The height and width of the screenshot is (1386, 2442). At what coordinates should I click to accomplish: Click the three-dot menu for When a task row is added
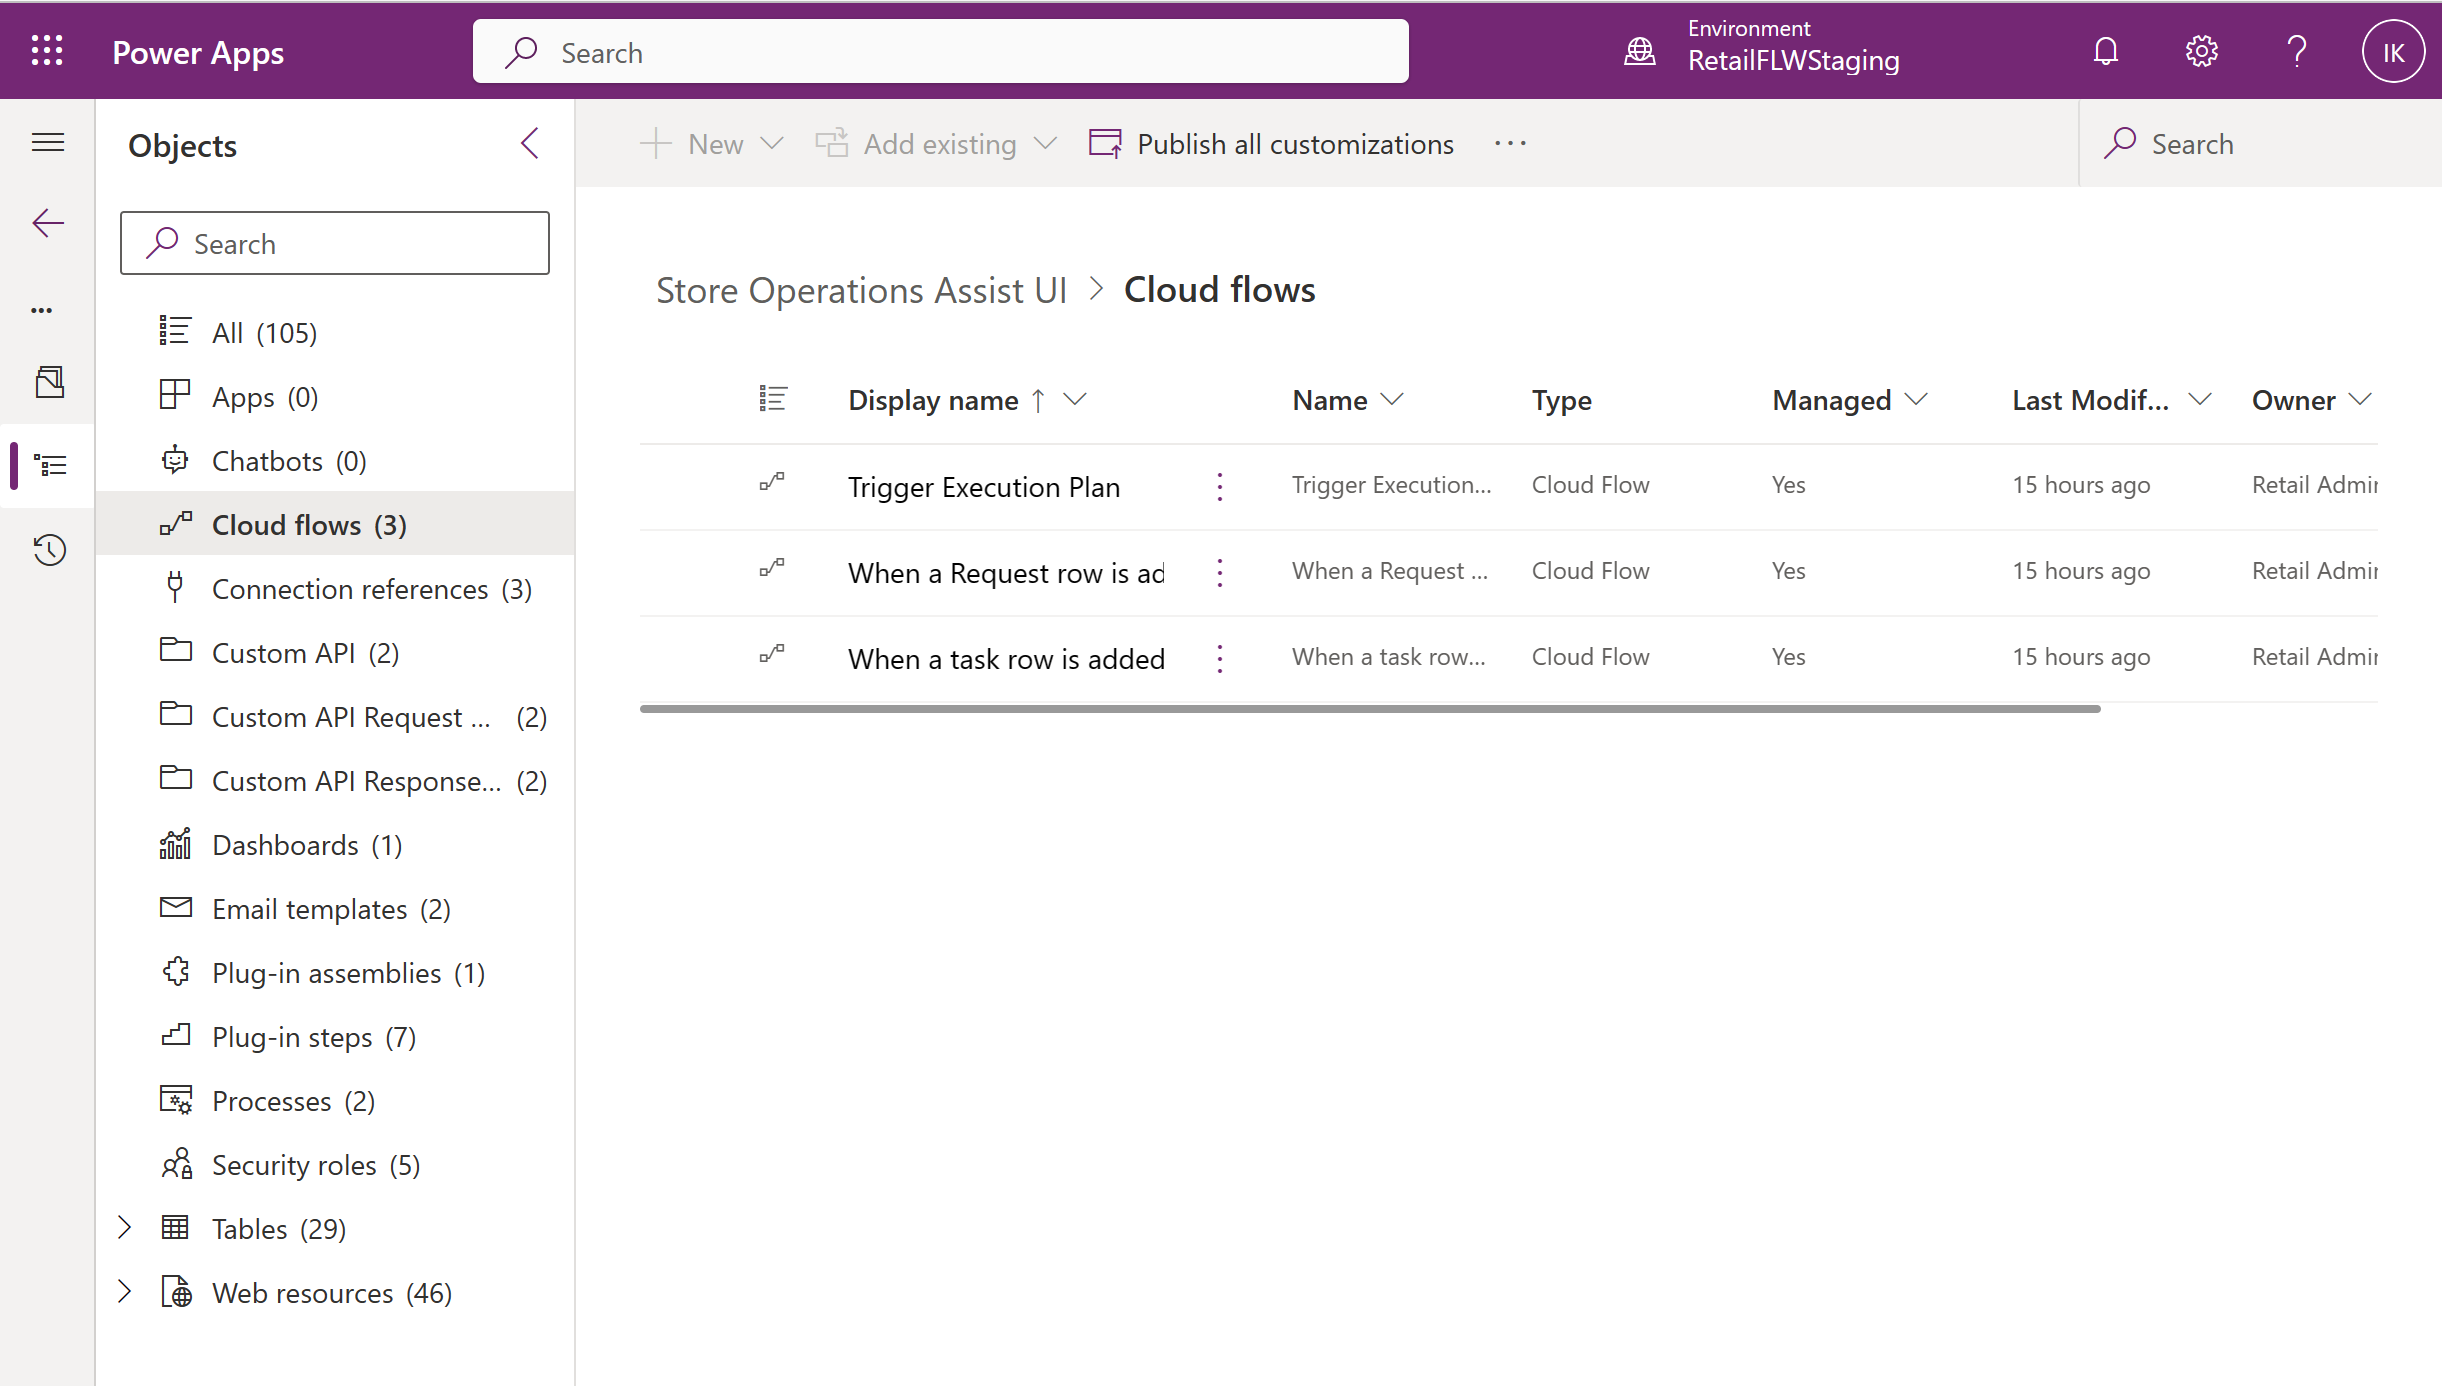pyautogui.click(x=1219, y=654)
